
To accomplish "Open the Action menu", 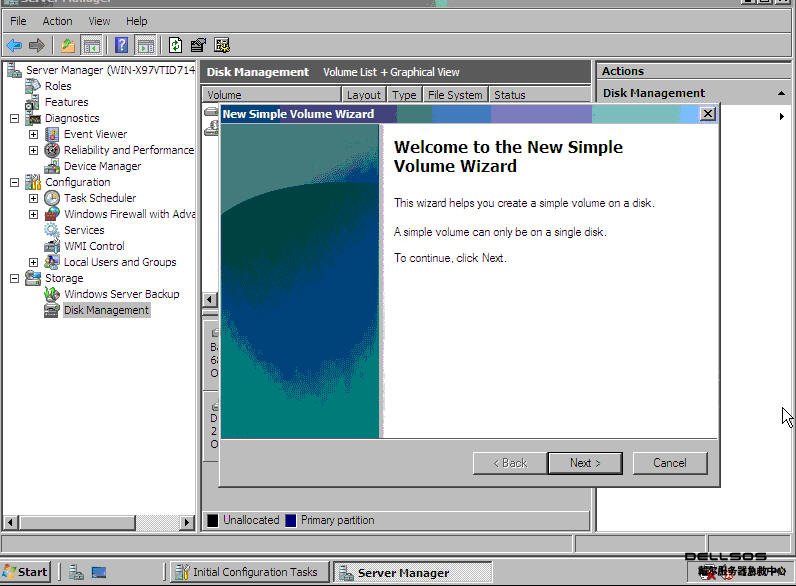I will pyautogui.click(x=57, y=21).
